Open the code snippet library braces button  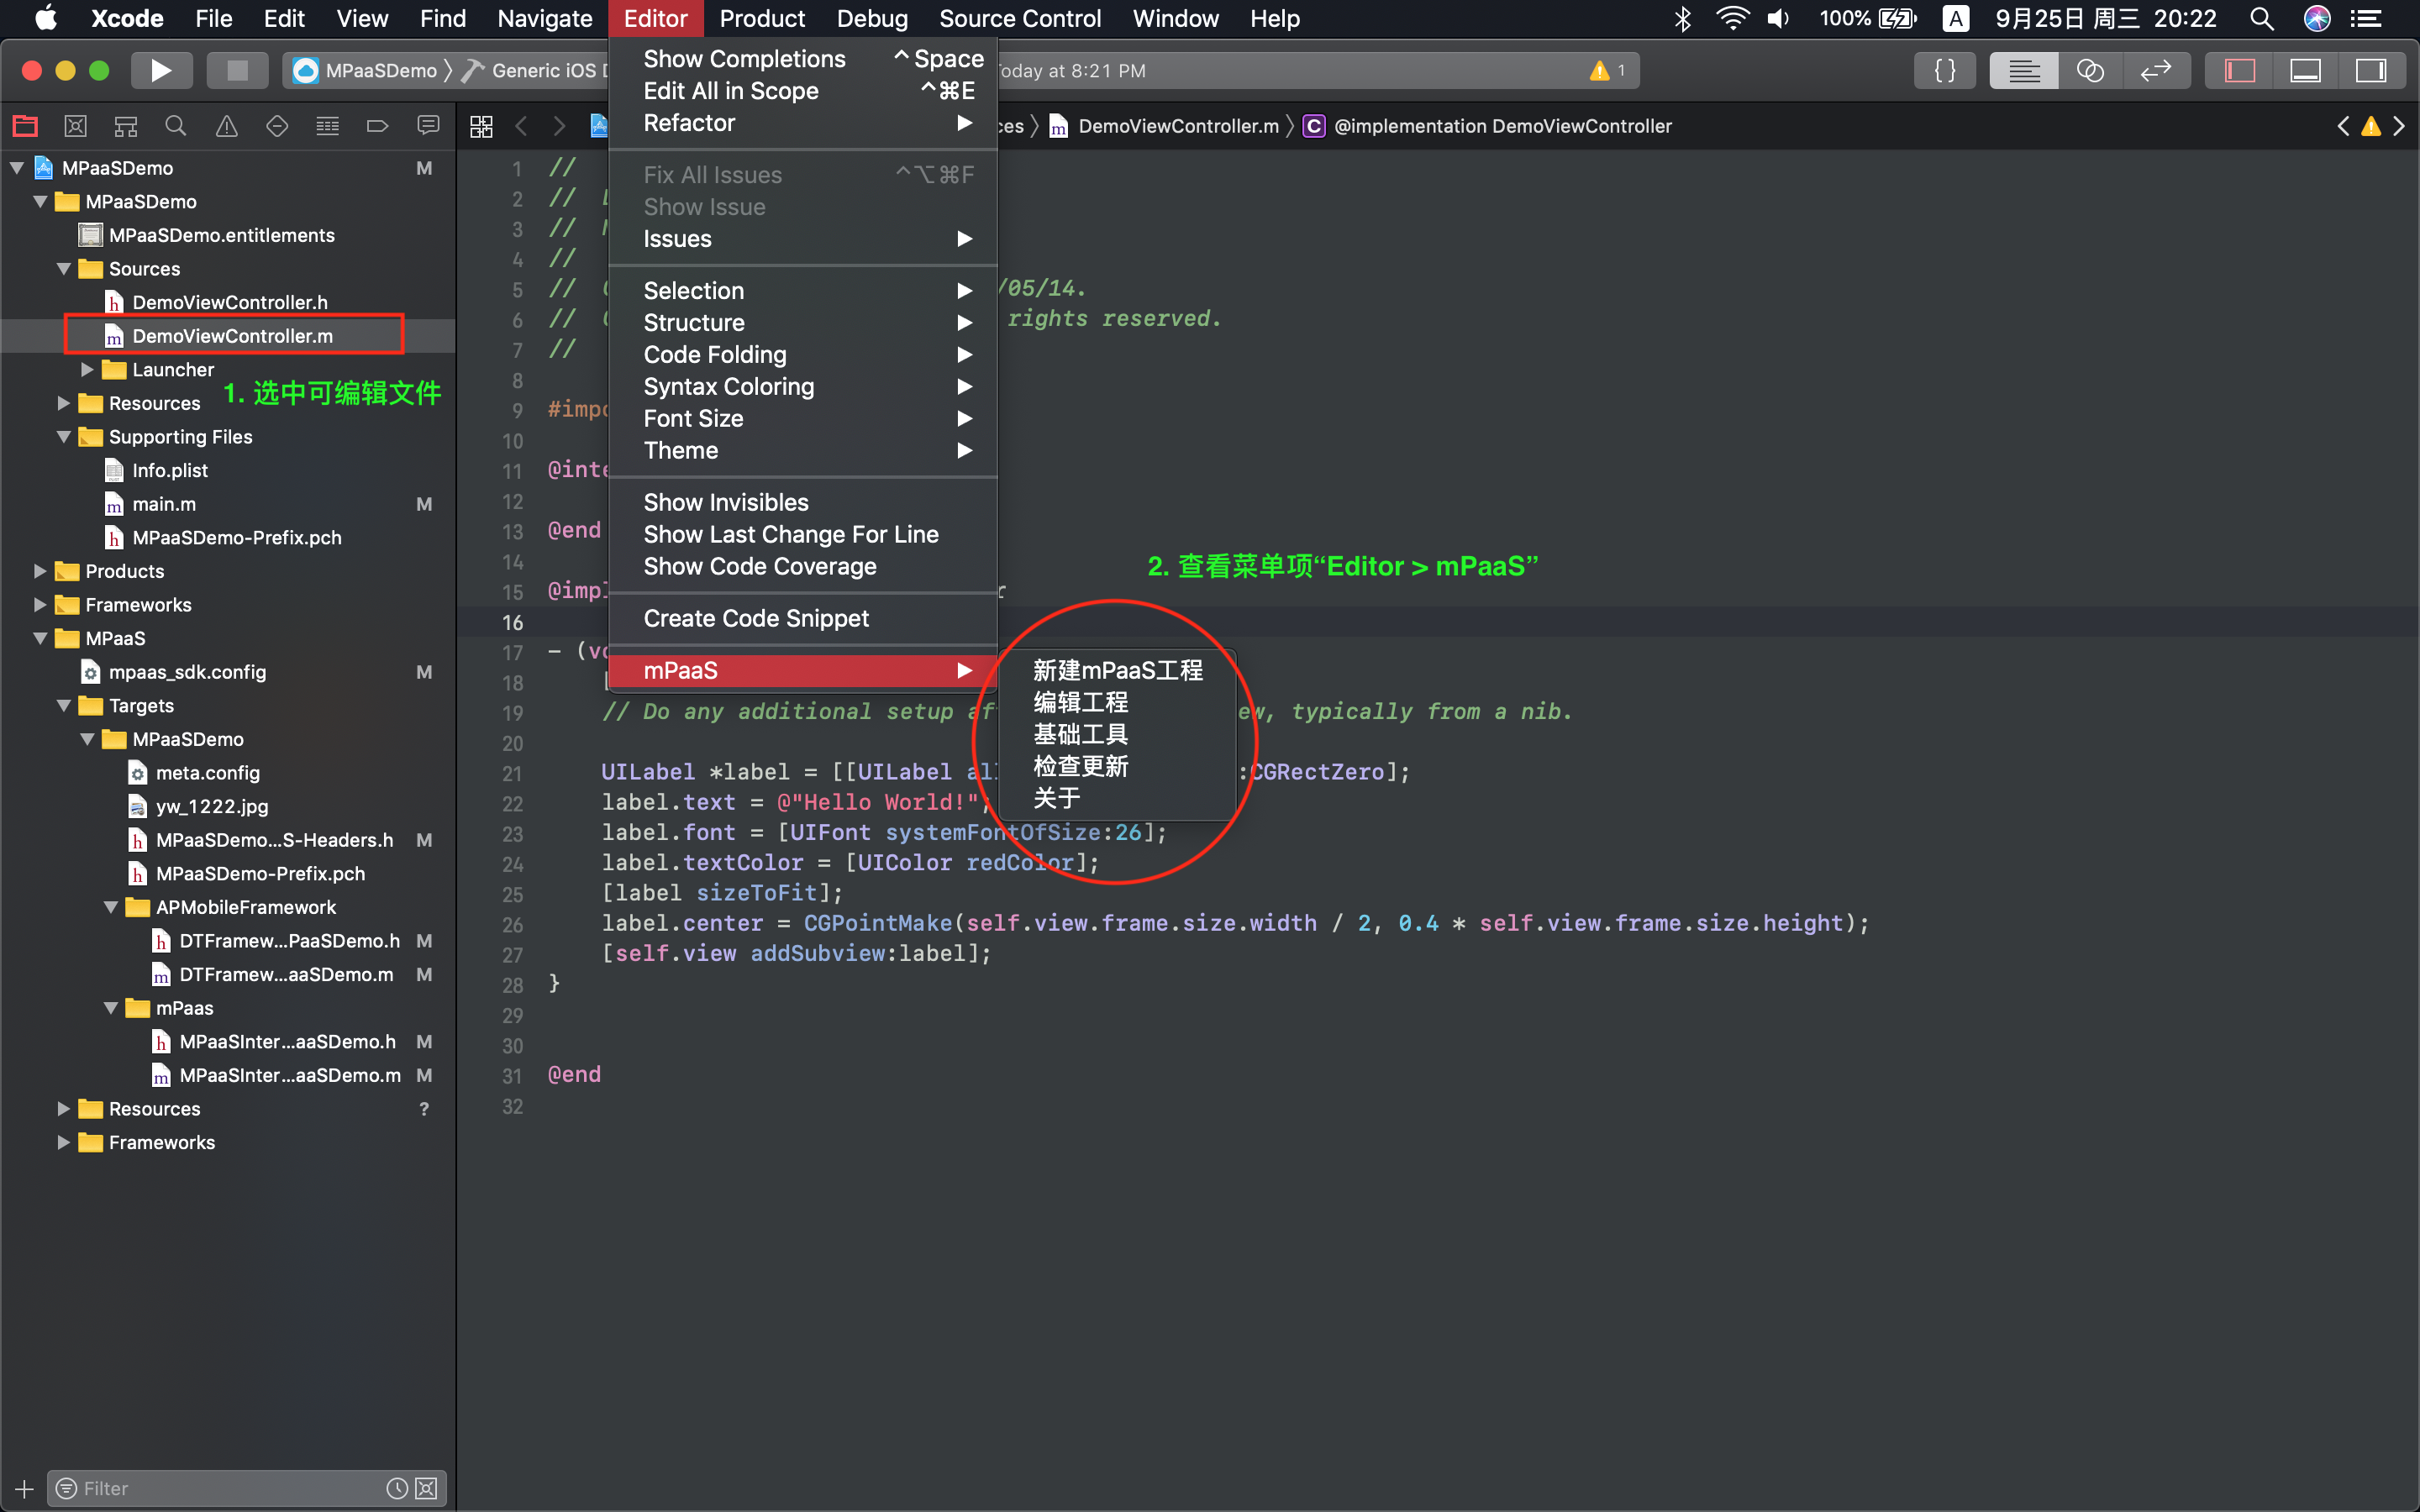pyautogui.click(x=1945, y=70)
